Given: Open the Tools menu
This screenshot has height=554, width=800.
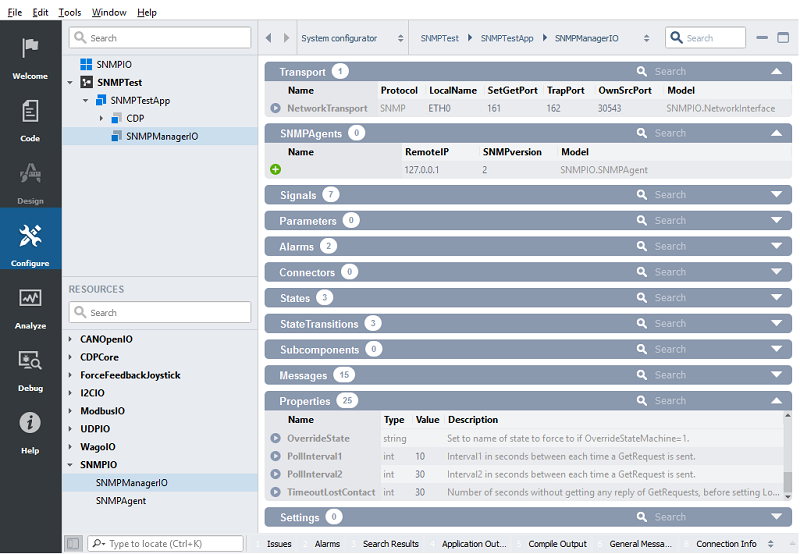Looking at the screenshot, I should (70, 12).
